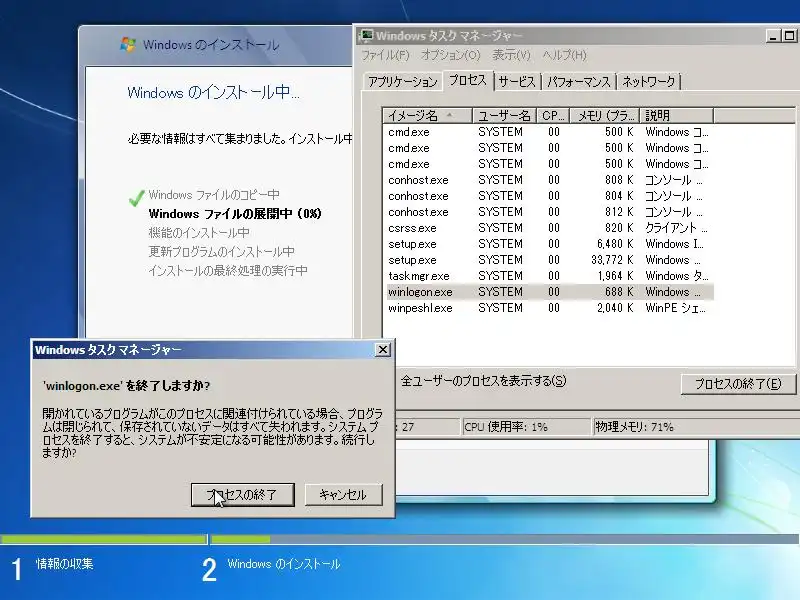Click the Windows flag icon in installer title
The height and width of the screenshot is (600, 800).
tap(128, 44)
